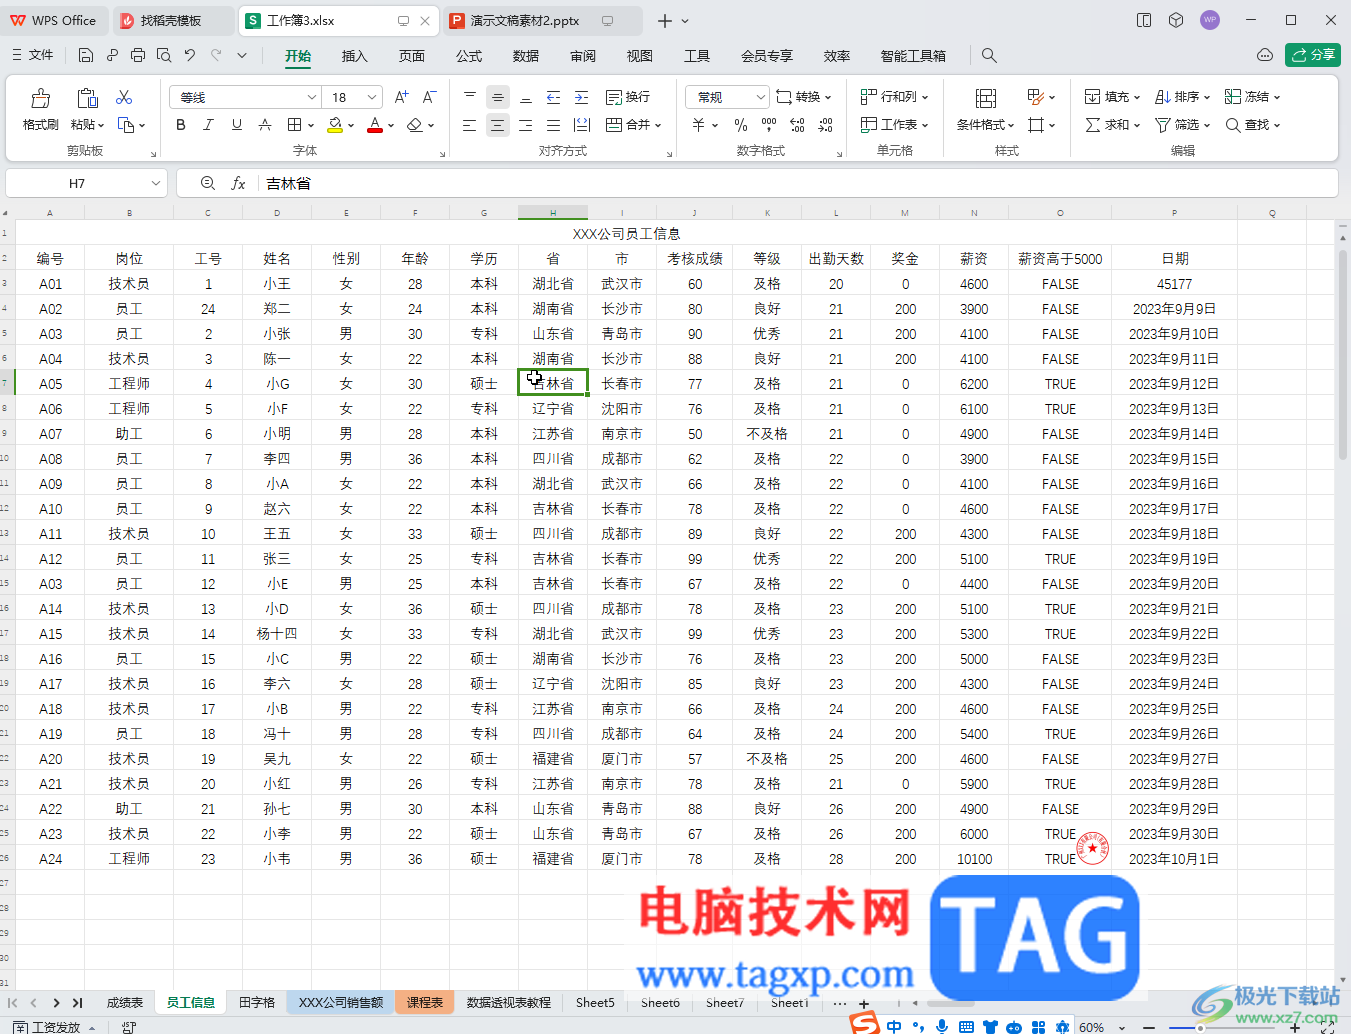Click the Freeze panes (冻结) button
Screen dimensions: 1351x1034
[1252, 97]
